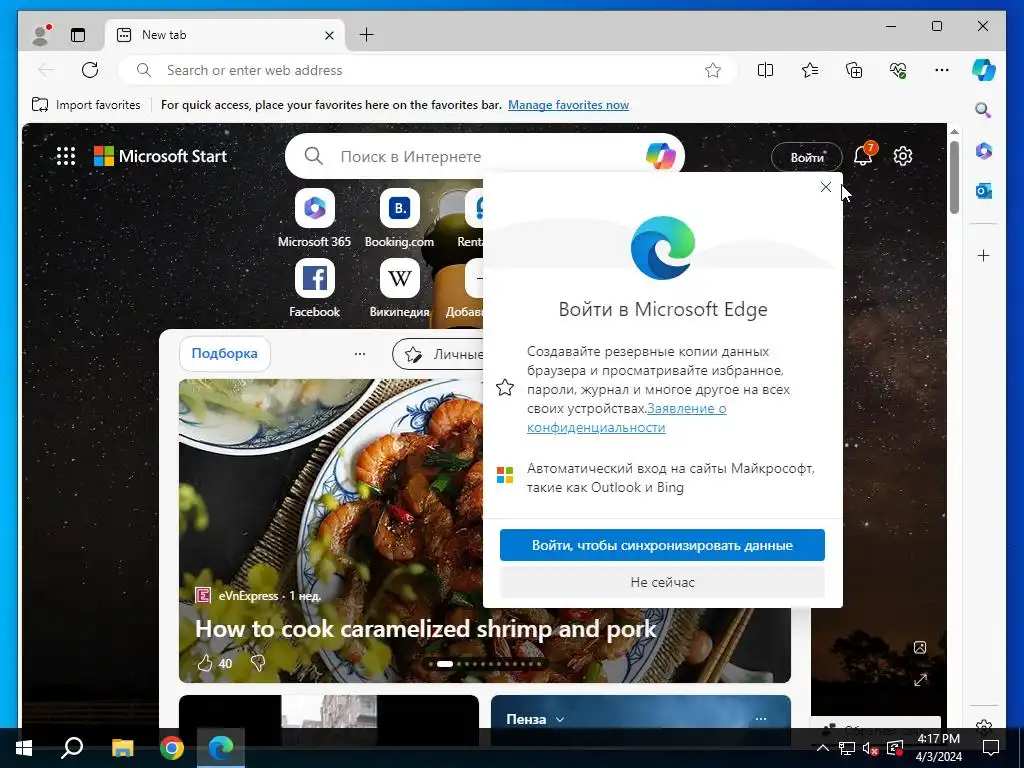Click the background image info icon

(x=920, y=647)
